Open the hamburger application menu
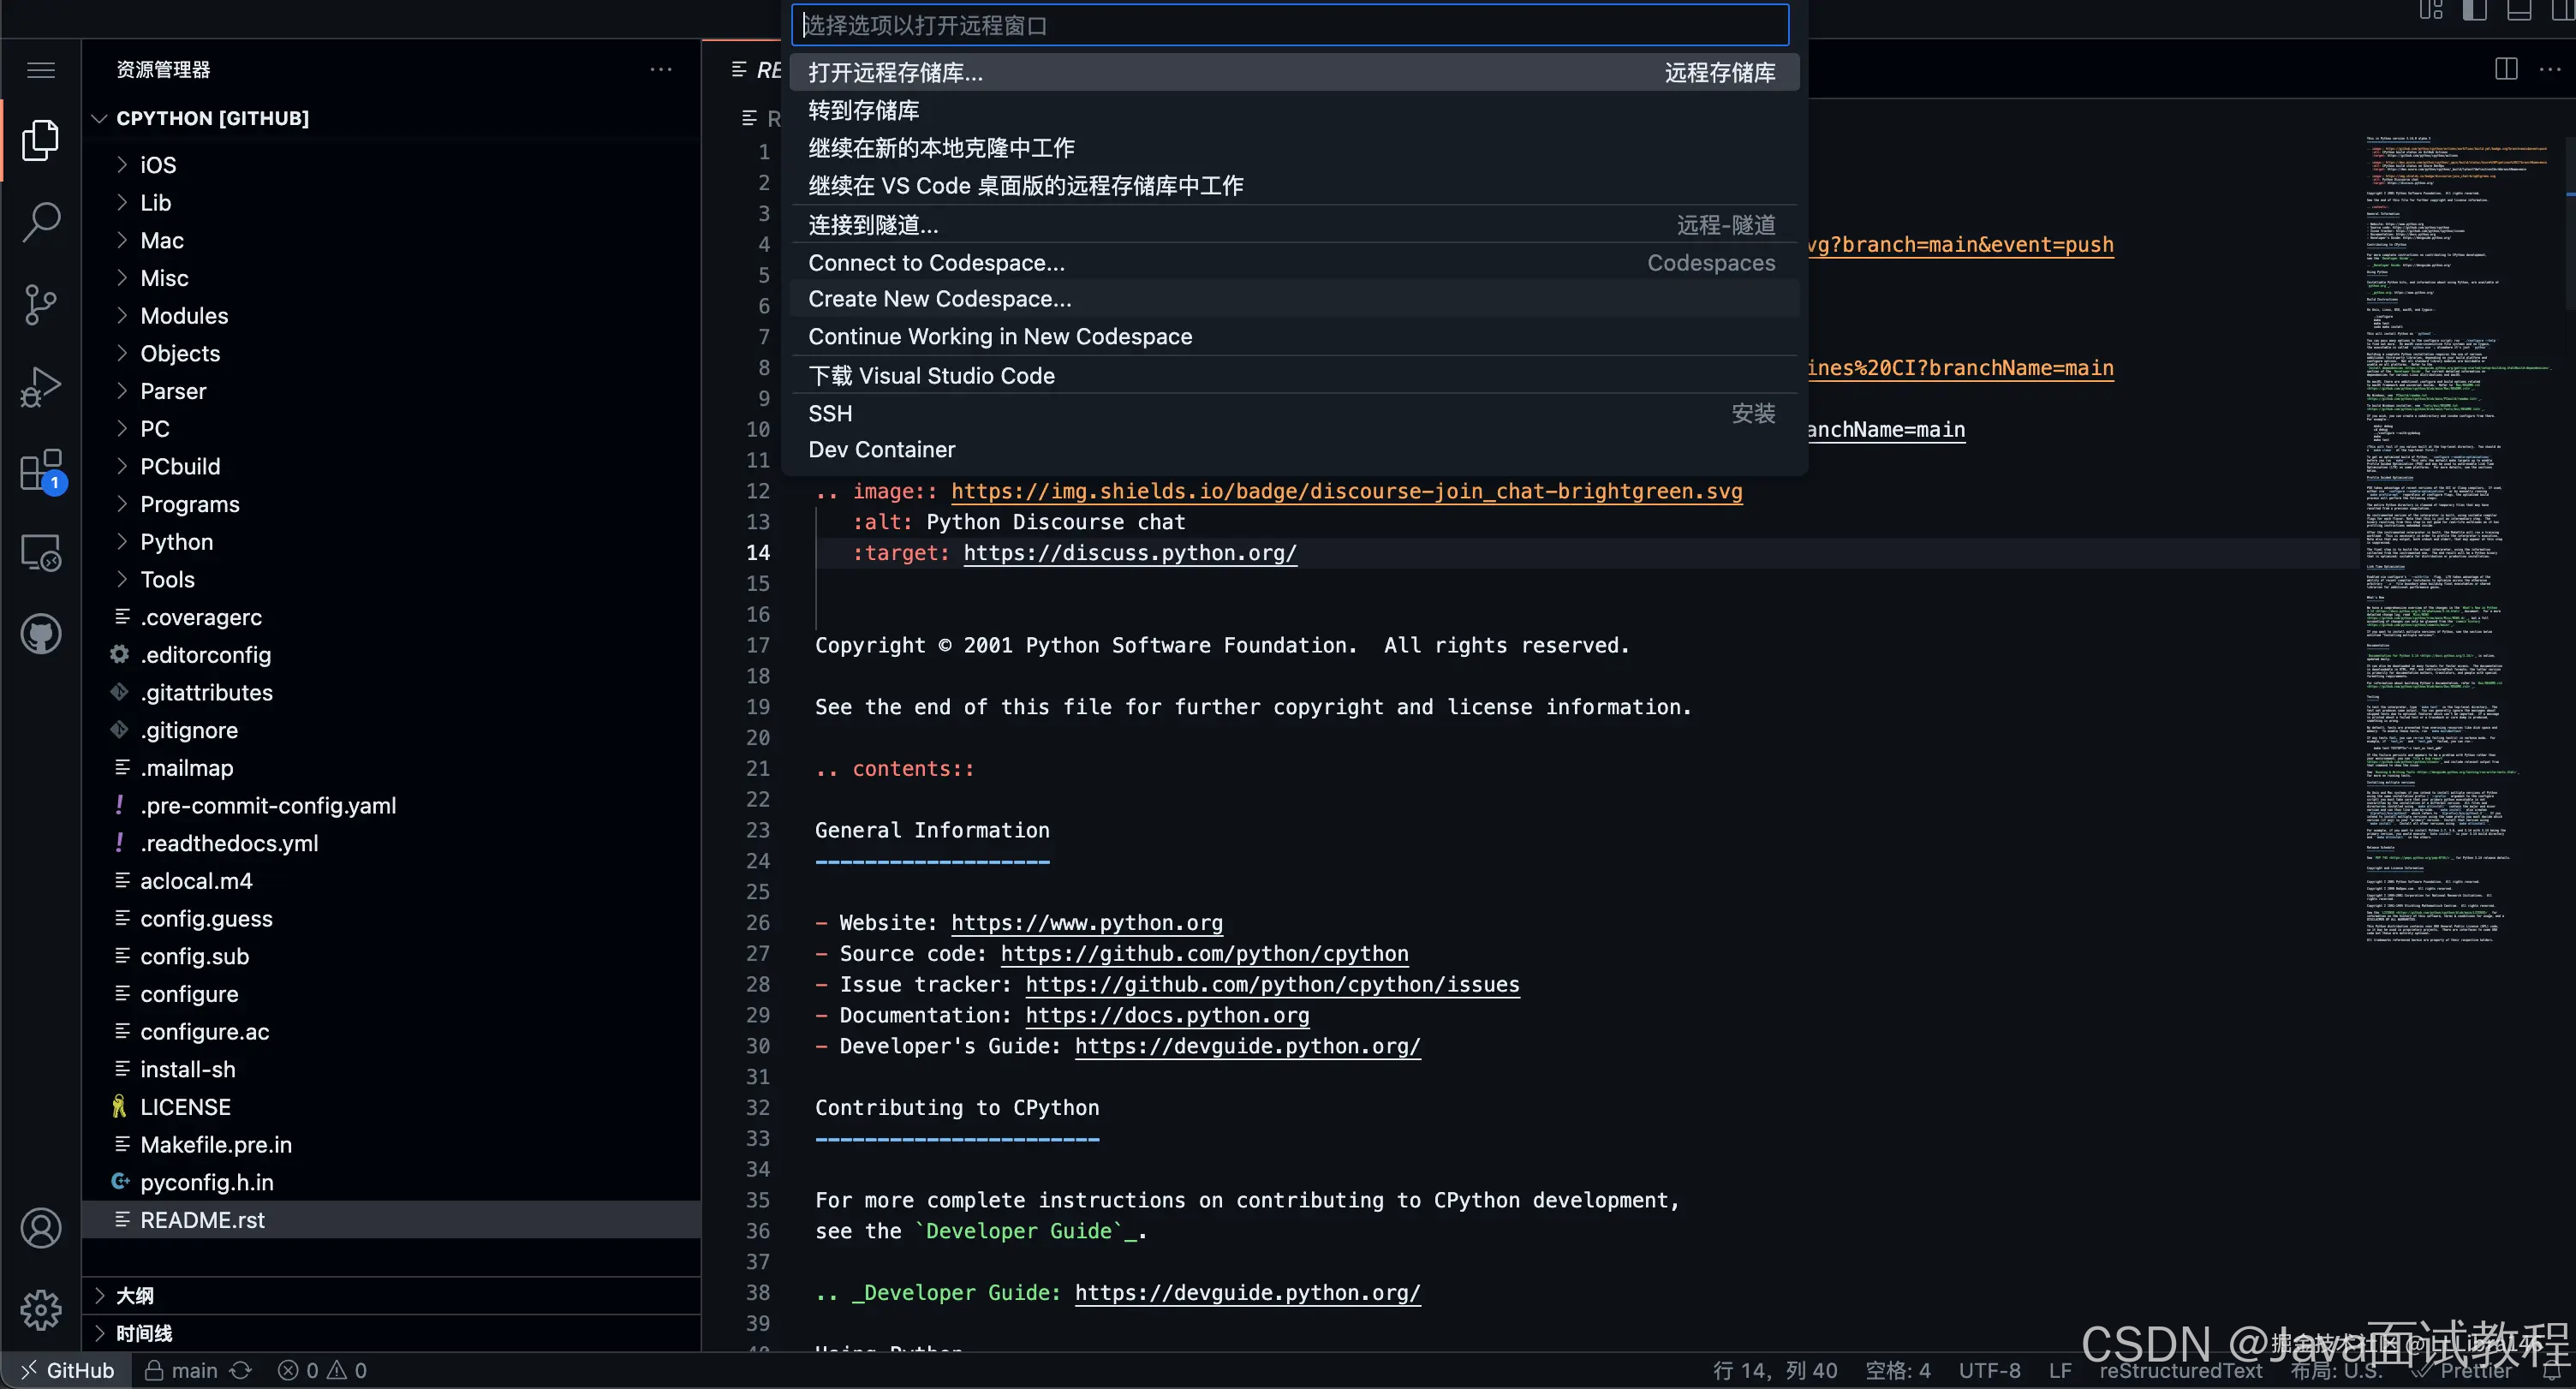Image resolution: width=2576 pixels, height=1389 pixels. pyautogui.click(x=41, y=70)
